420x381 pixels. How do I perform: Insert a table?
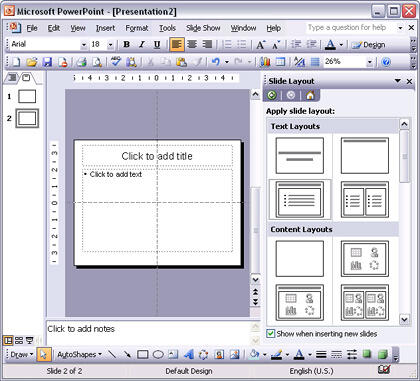tap(281, 62)
